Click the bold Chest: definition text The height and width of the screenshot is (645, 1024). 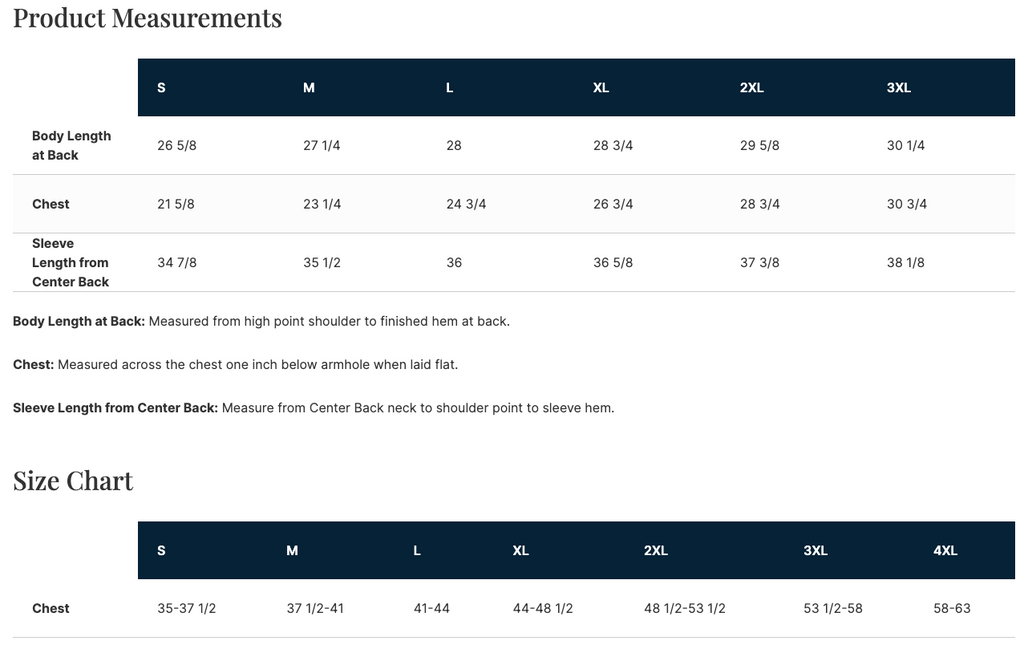(33, 365)
